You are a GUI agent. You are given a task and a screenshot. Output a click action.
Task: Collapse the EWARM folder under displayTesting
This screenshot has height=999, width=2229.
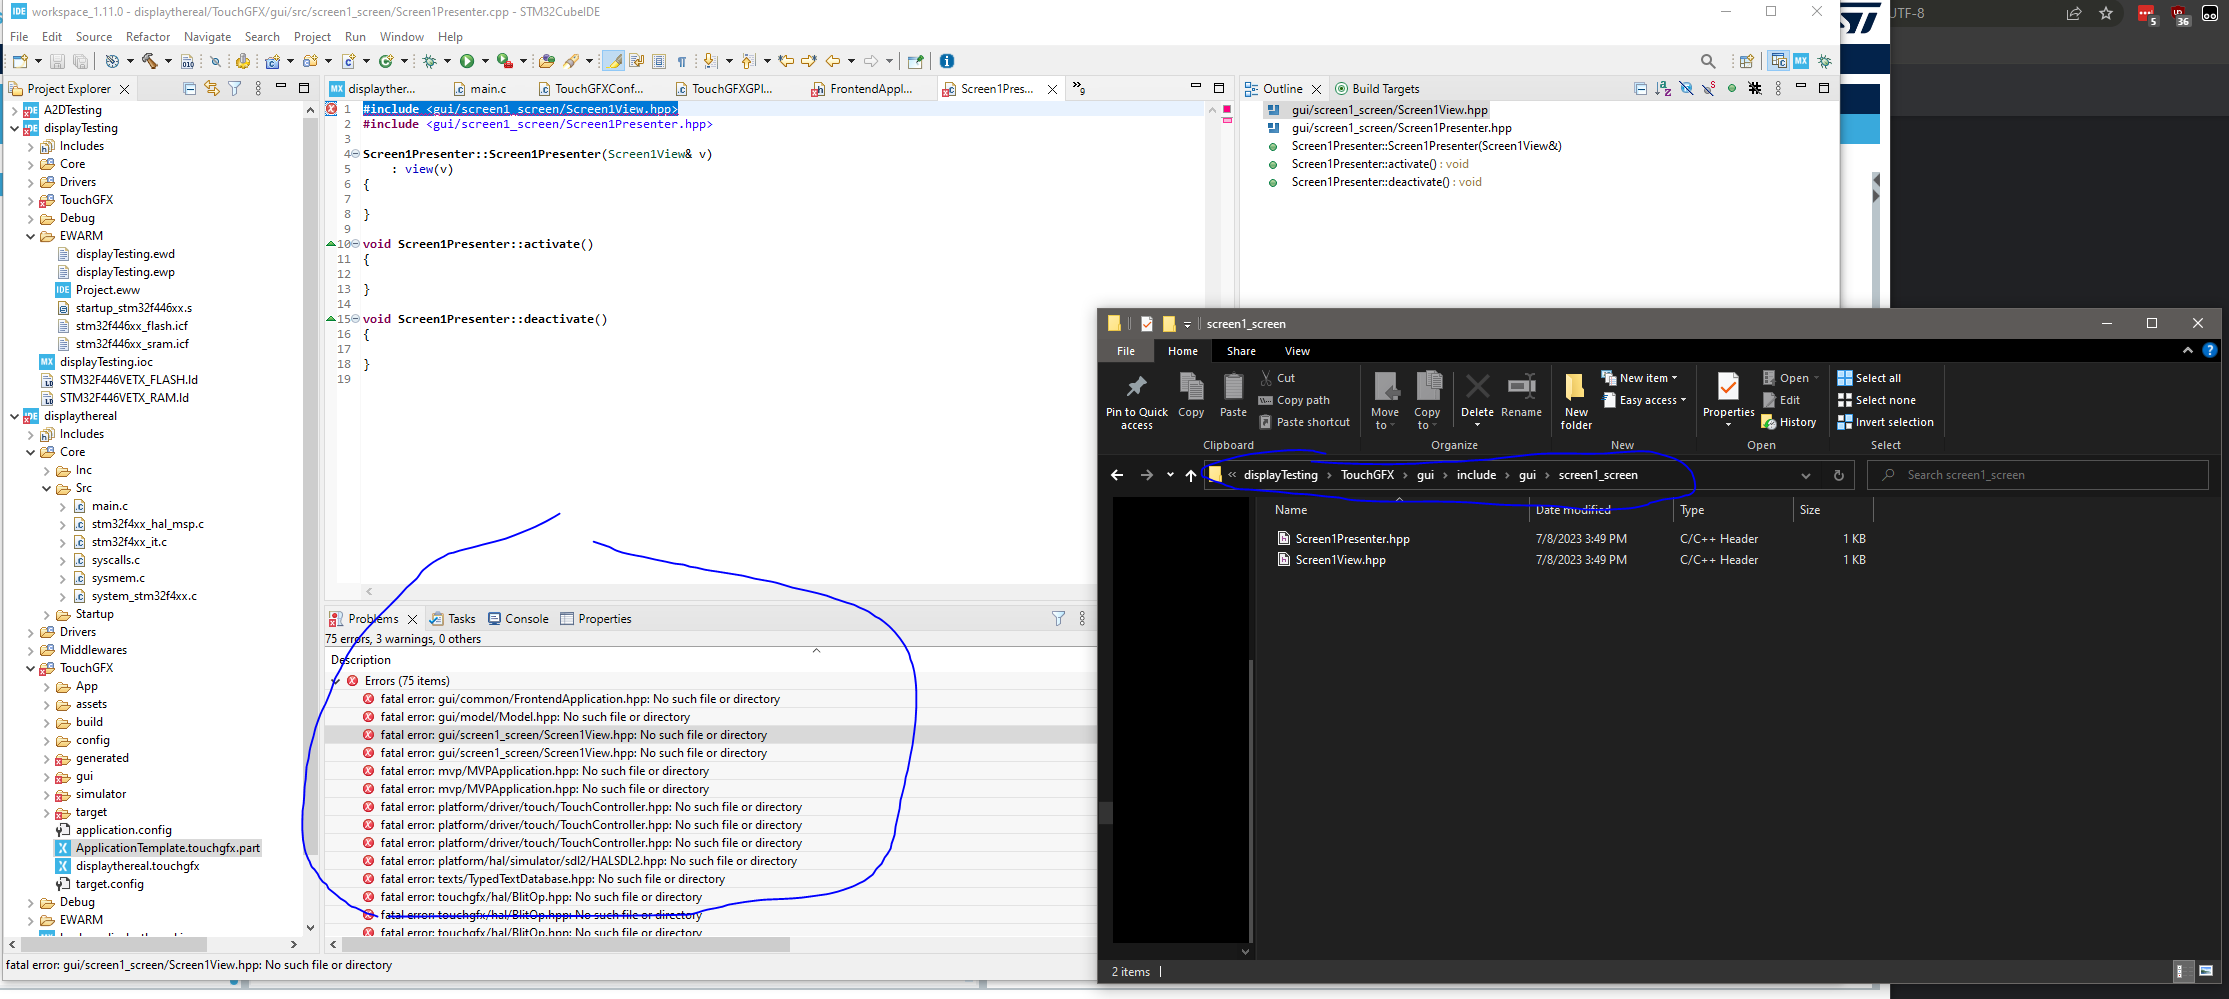31,236
